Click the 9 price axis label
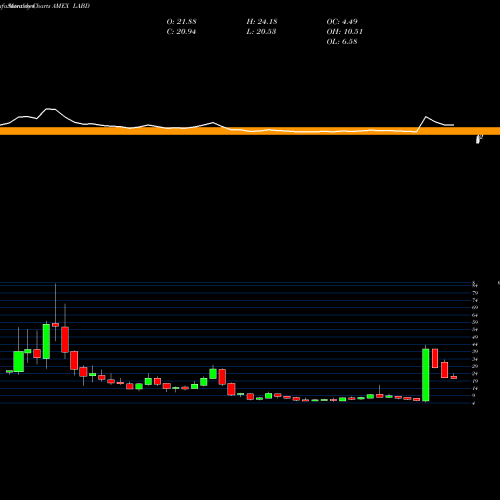This screenshot has width=500, height=500. pos(474,396)
